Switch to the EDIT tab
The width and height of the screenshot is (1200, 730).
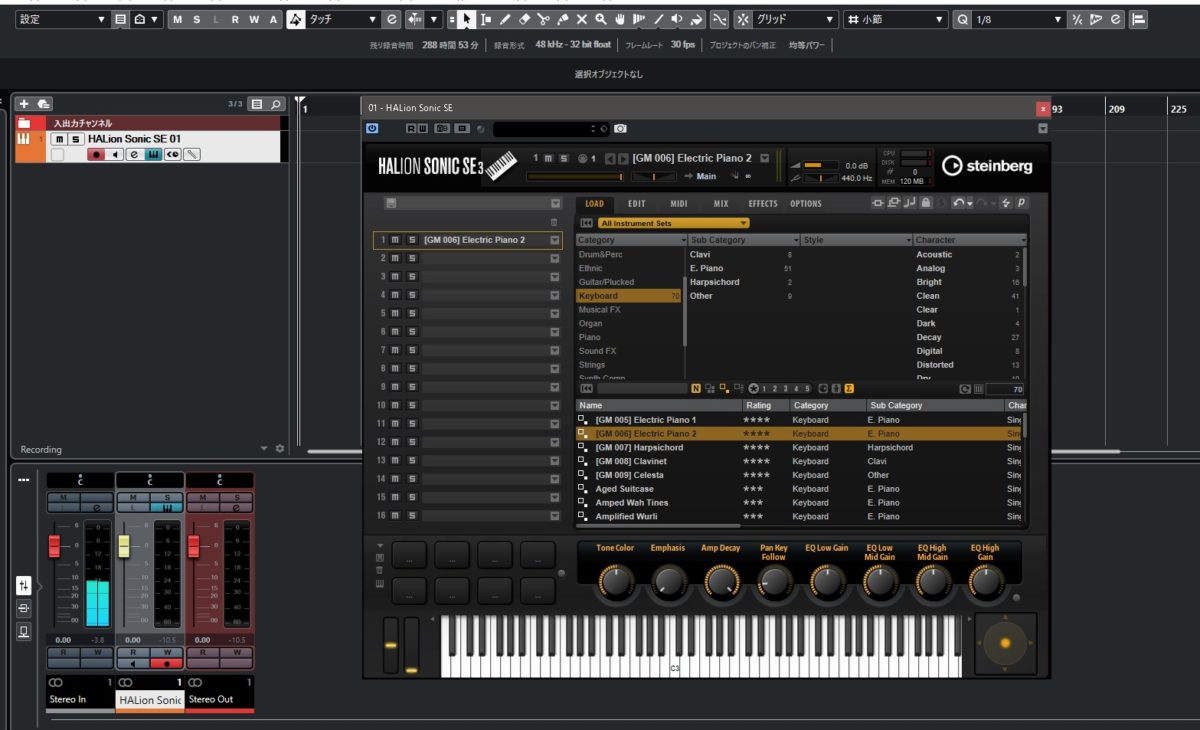point(636,203)
